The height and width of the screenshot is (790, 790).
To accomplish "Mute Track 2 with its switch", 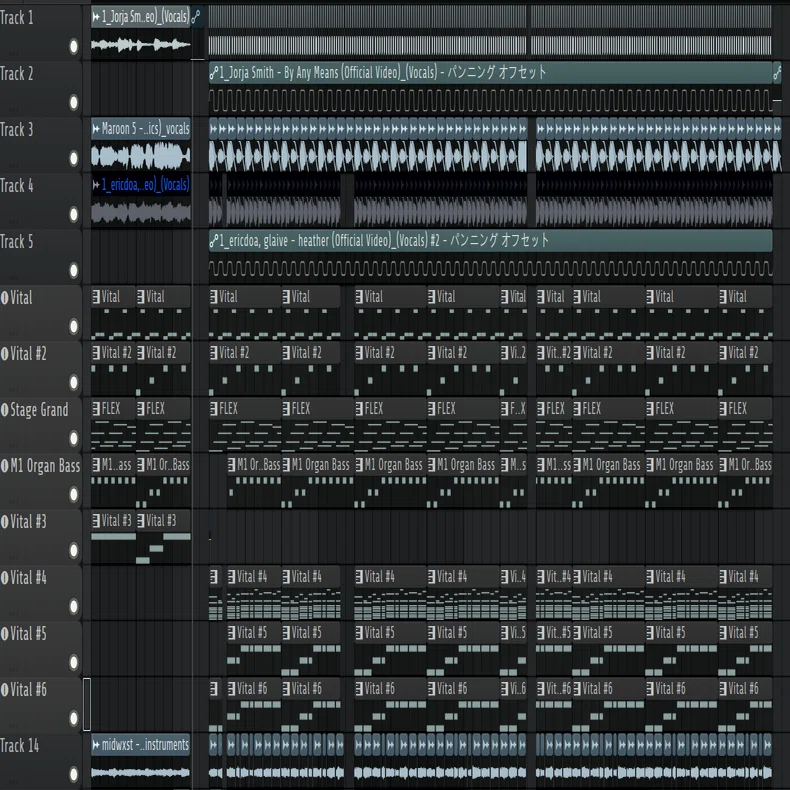I will pyautogui.click(x=74, y=103).
